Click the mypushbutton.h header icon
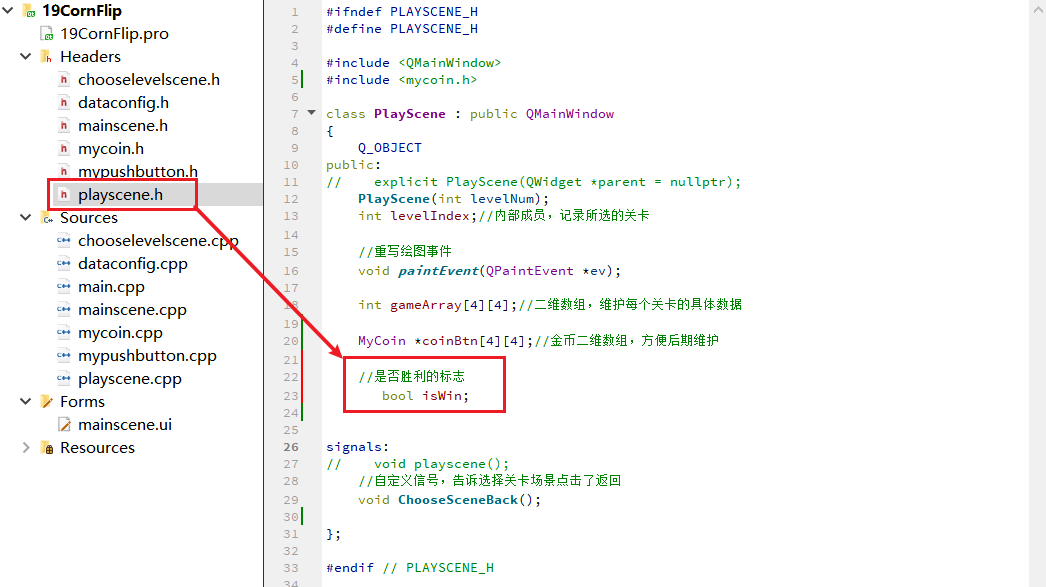Screen dimensions: 1046x587 [x=64, y=171]
